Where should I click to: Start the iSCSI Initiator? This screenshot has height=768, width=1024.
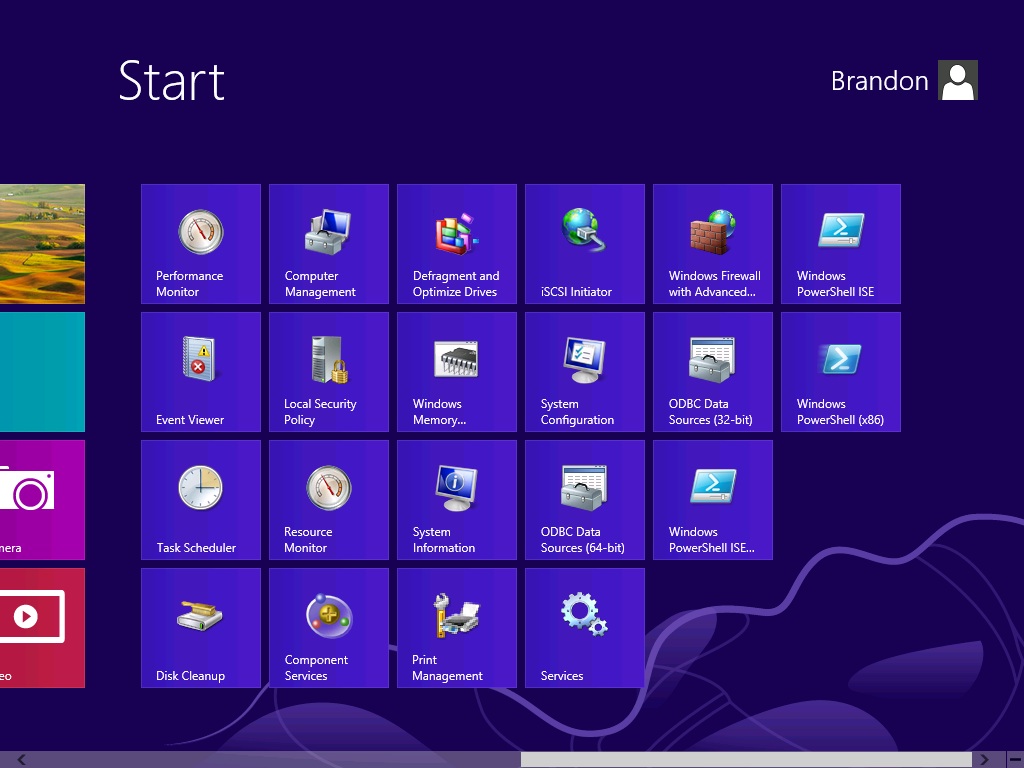pos(584,244)
